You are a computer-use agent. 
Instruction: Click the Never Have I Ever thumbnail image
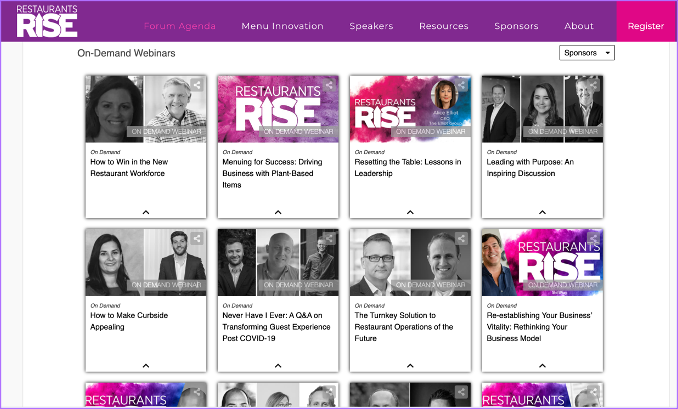pos(278,262)
